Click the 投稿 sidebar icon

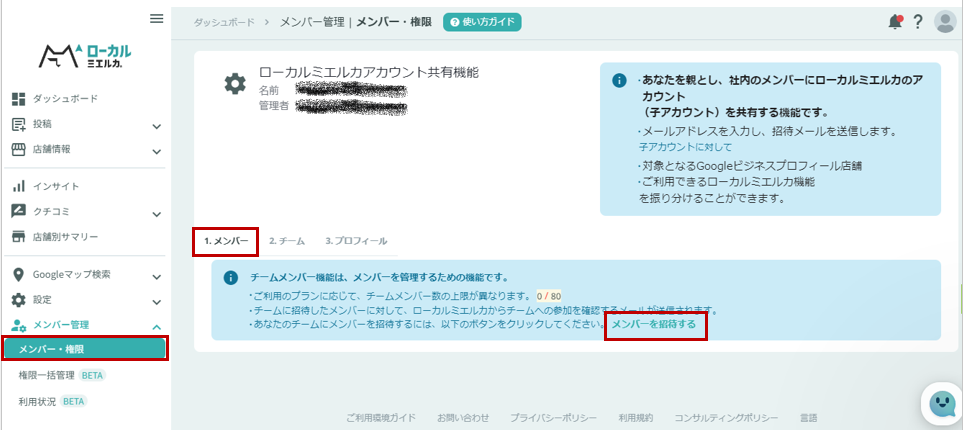18,124
